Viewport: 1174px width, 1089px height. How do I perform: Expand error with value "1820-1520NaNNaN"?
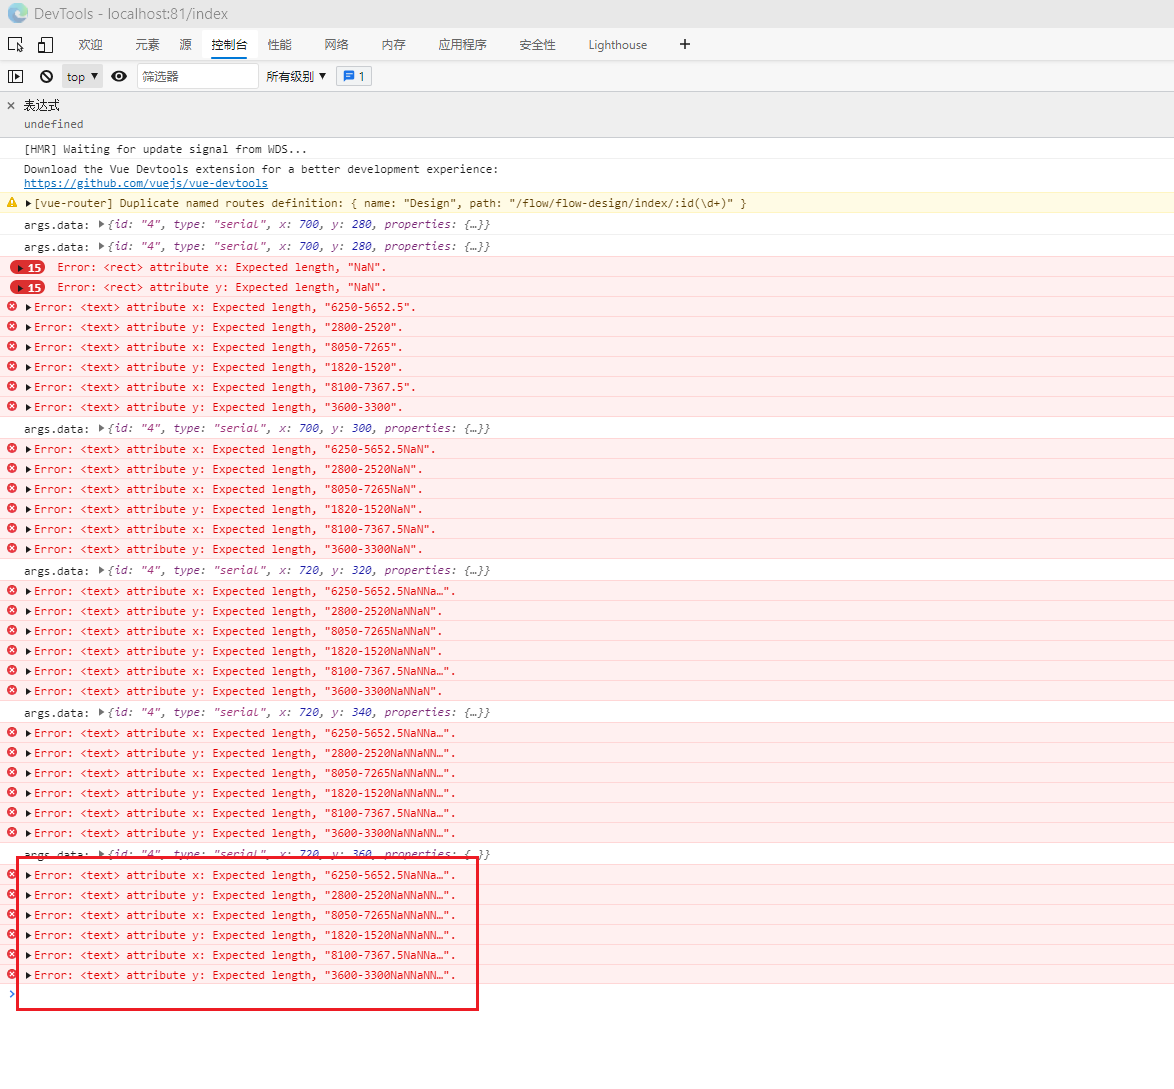(x=28, y=652)
